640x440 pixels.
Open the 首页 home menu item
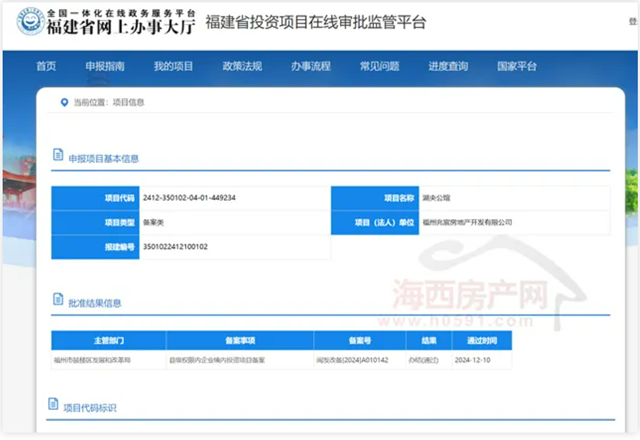46,66
